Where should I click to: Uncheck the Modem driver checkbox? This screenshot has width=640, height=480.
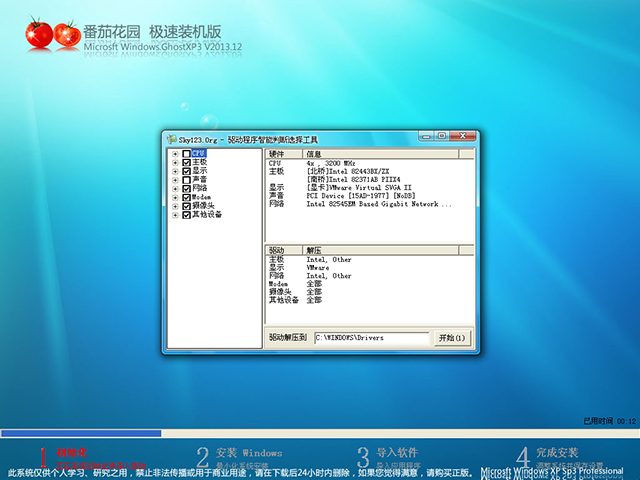point(186,197)
